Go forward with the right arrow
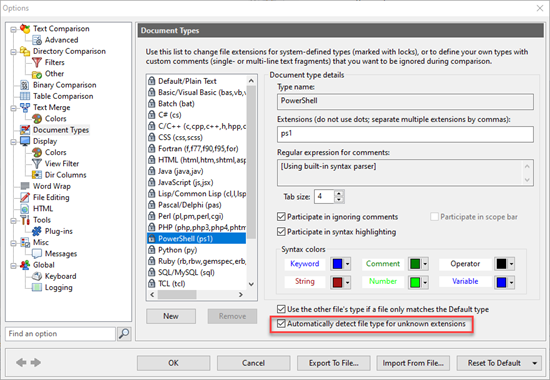The width and height of the screenshot is (550, 380). (x=36, y=362)
